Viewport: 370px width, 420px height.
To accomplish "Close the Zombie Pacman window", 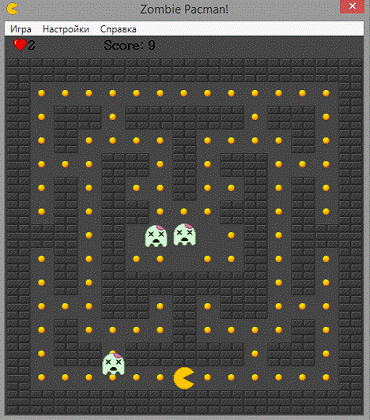I will click(x=352, y=6).
